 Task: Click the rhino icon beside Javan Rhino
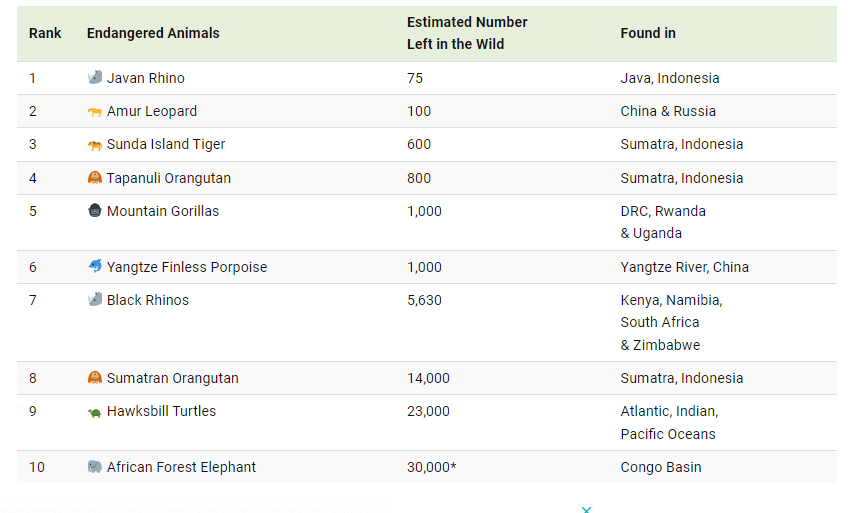point(95,78)
